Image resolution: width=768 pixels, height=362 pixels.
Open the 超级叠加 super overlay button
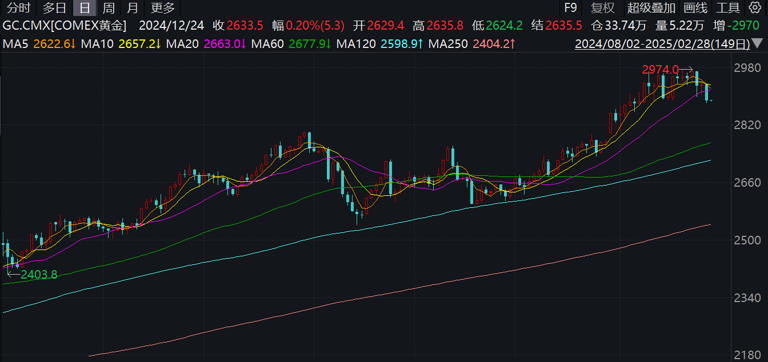click(x=651, y=8)
